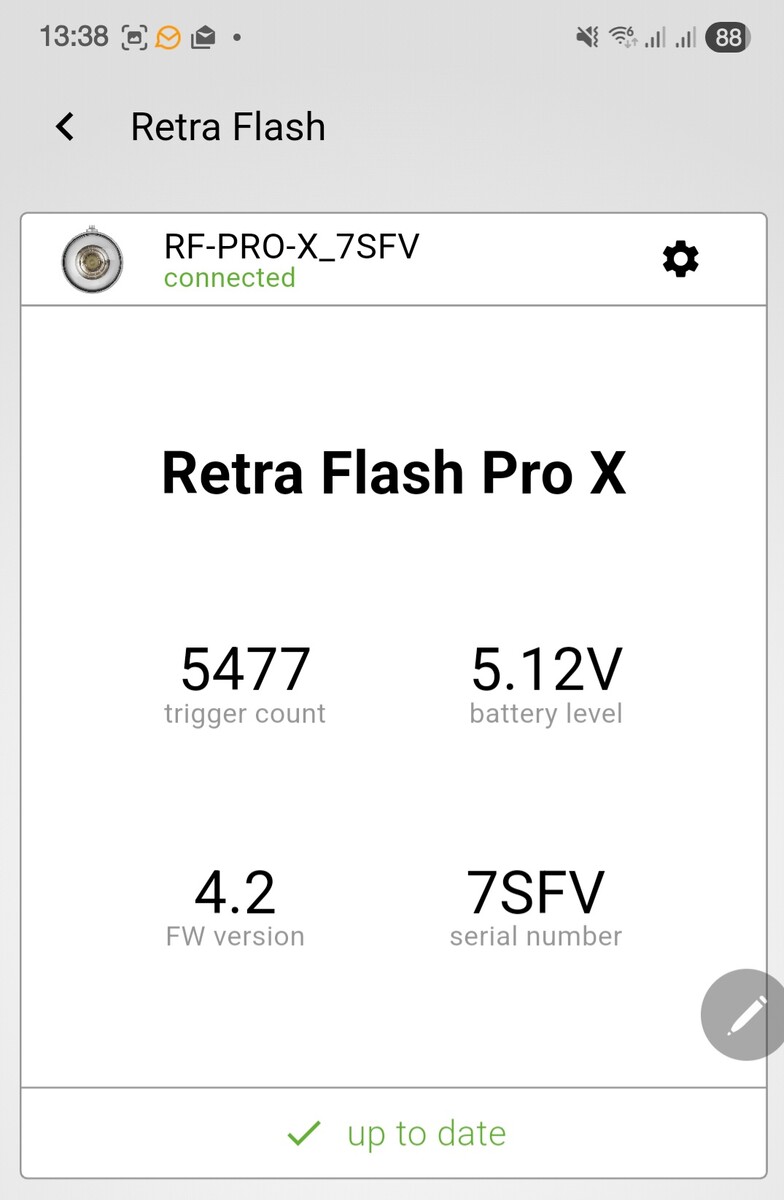Tap the battery indicator in status bar
Screen dimensions: 784x1200
click(x=728, y=38)
